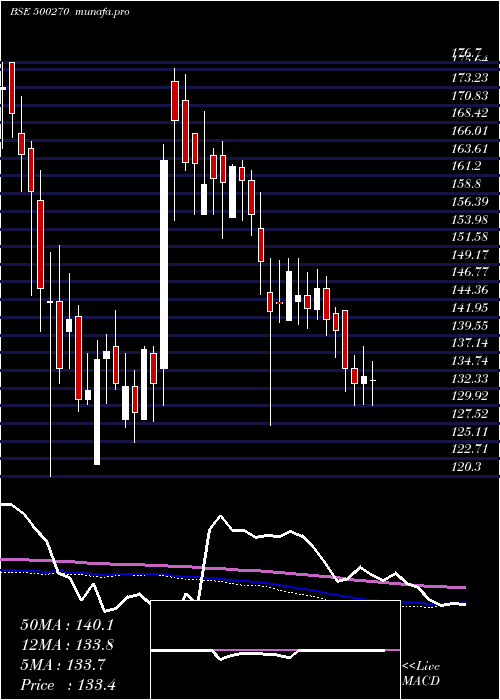The image size is (500, 700).
Task: Click the 139.55 price axis label
Action: coord(470,325)
